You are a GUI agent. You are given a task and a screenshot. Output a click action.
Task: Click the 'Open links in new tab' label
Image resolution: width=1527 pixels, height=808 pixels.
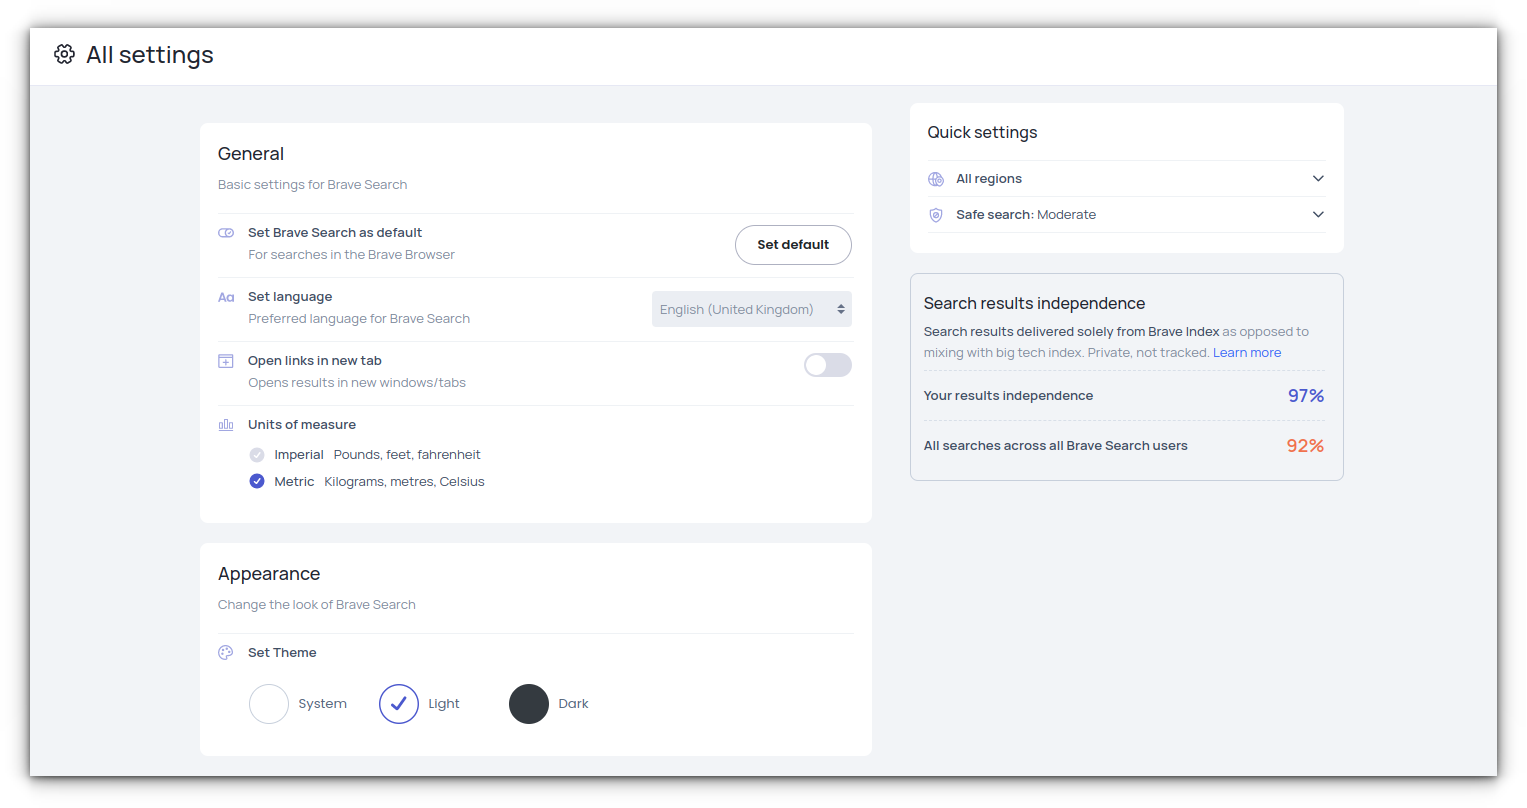pos(315,361)
